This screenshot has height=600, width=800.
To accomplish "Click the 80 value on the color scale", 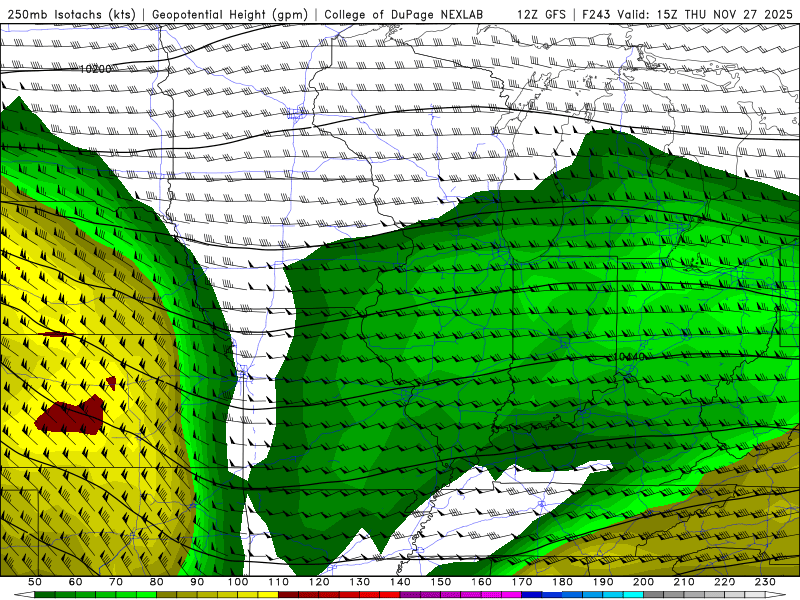I will point(157,582).
